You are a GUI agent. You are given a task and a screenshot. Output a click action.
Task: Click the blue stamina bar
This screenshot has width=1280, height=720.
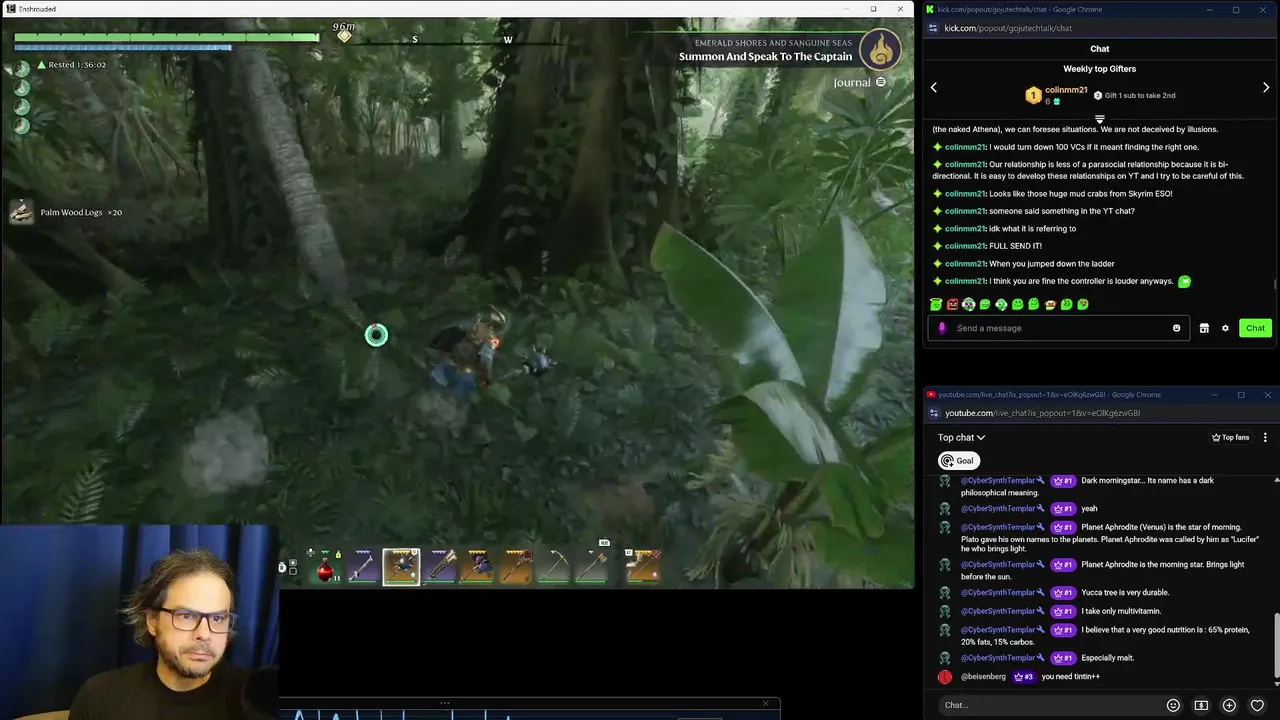click(123, 47)
